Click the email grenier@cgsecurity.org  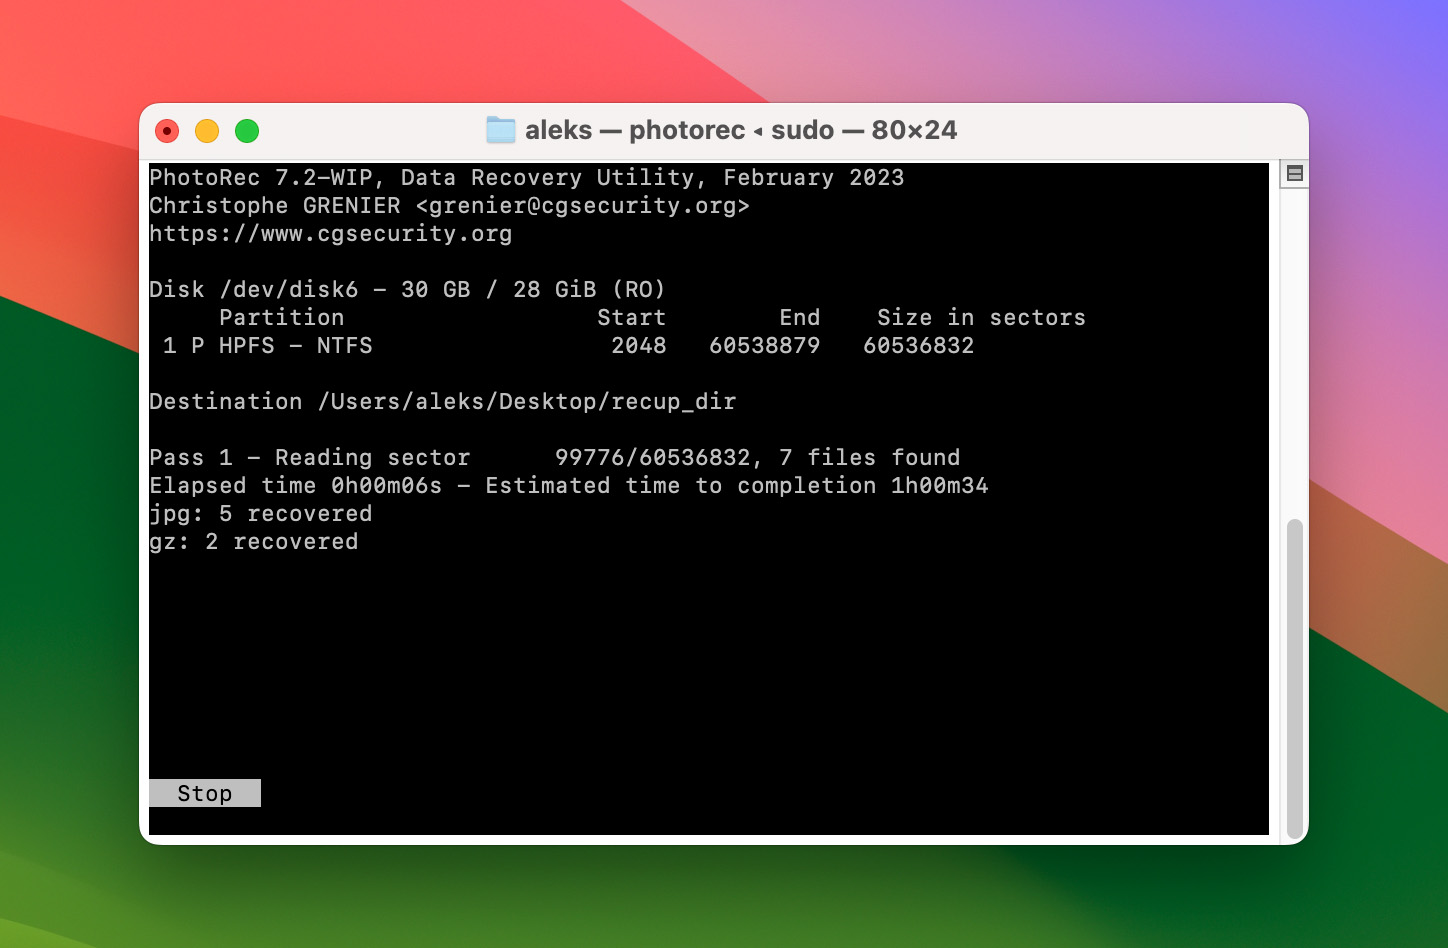tap(583, 206)
